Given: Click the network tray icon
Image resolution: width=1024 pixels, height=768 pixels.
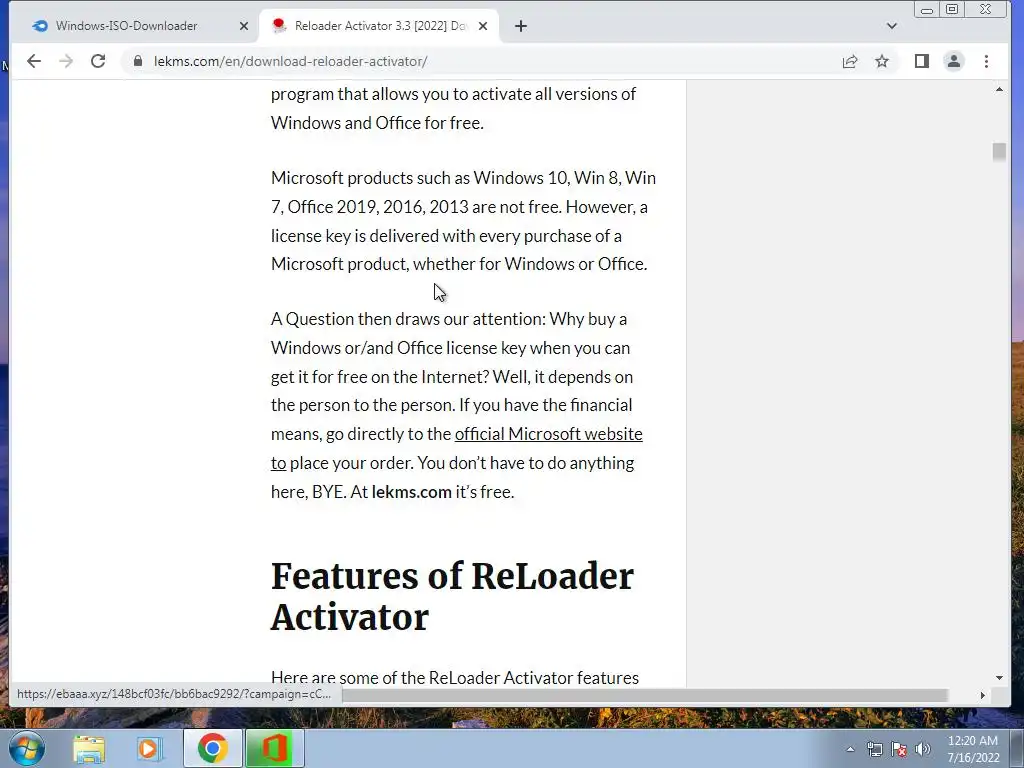Looking at the screenshot, I should [x=874, y=749].
